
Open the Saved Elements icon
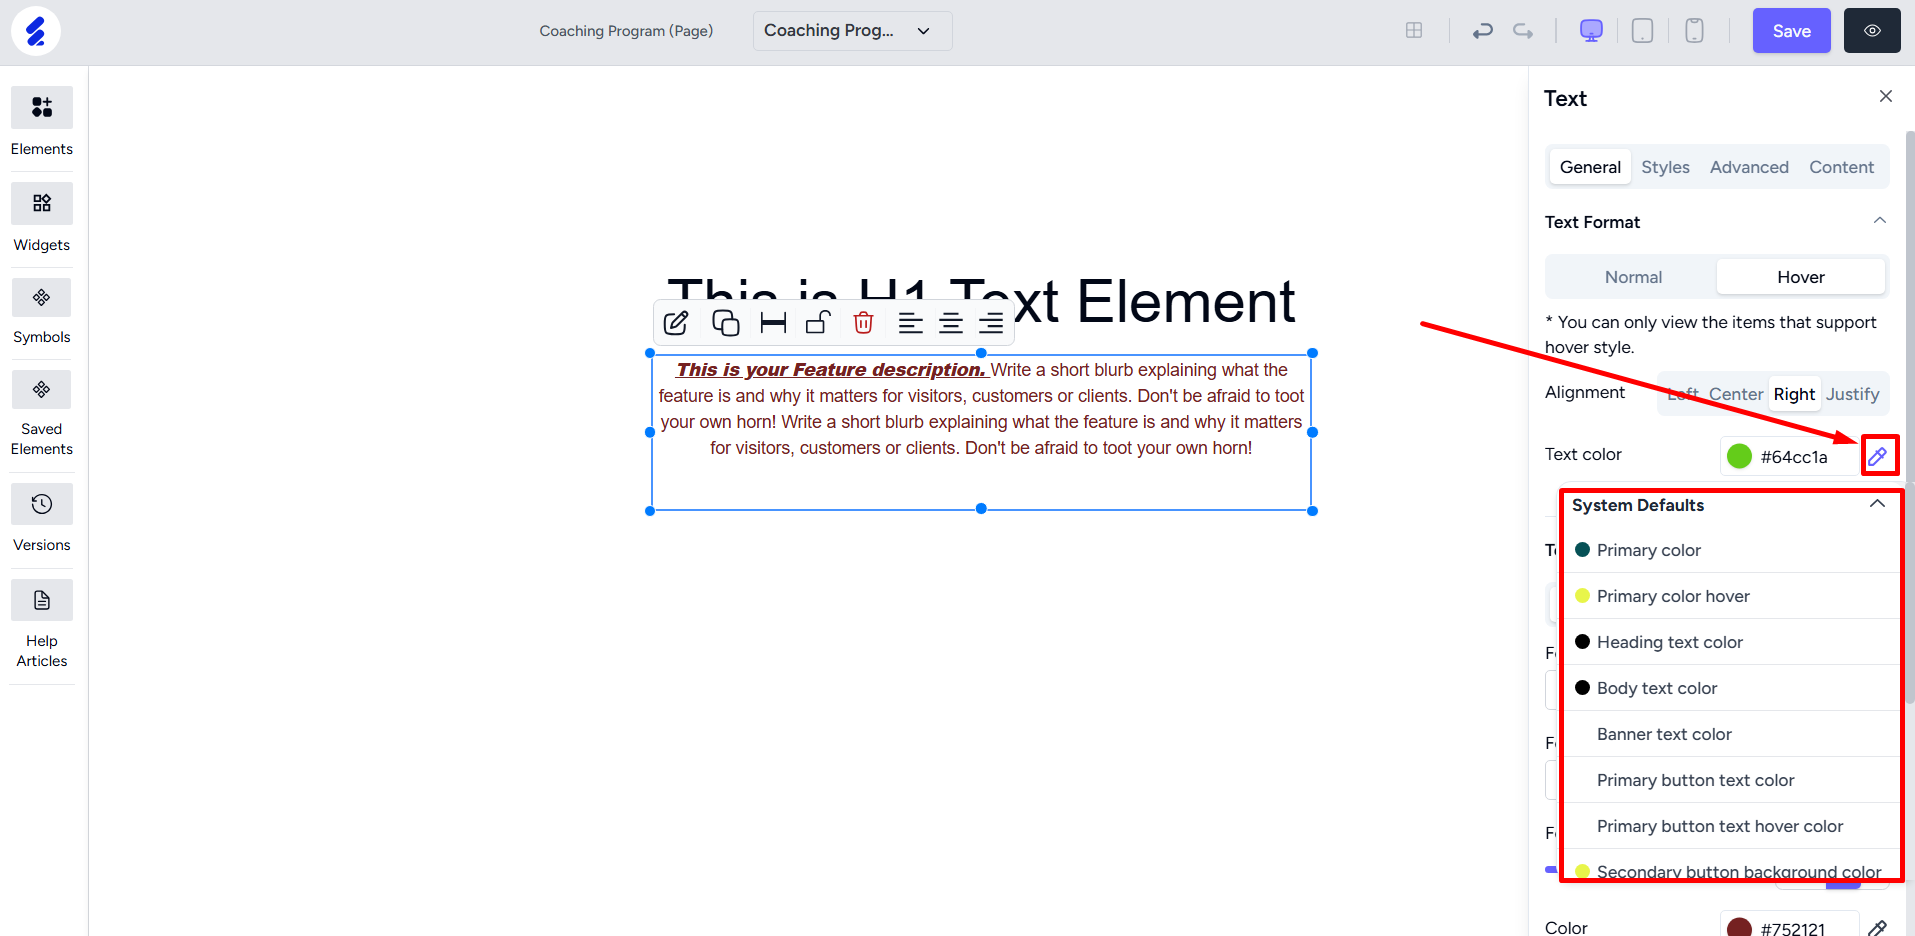[x=42, y=389]
